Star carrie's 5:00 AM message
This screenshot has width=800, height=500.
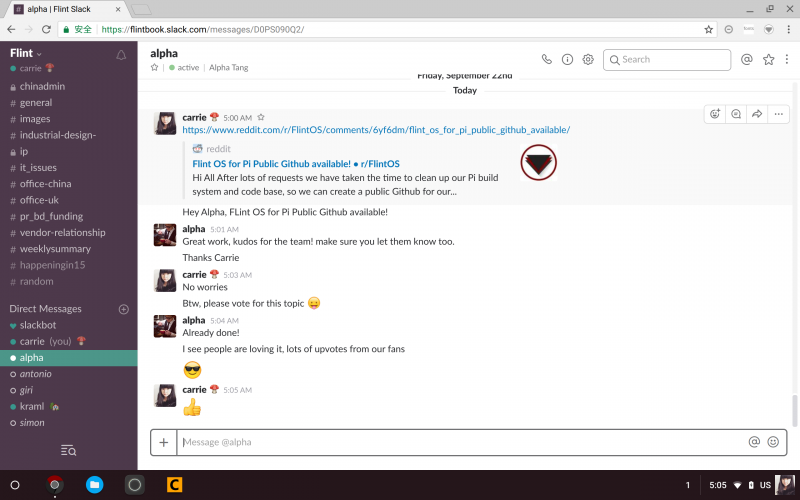pos(261,117)
